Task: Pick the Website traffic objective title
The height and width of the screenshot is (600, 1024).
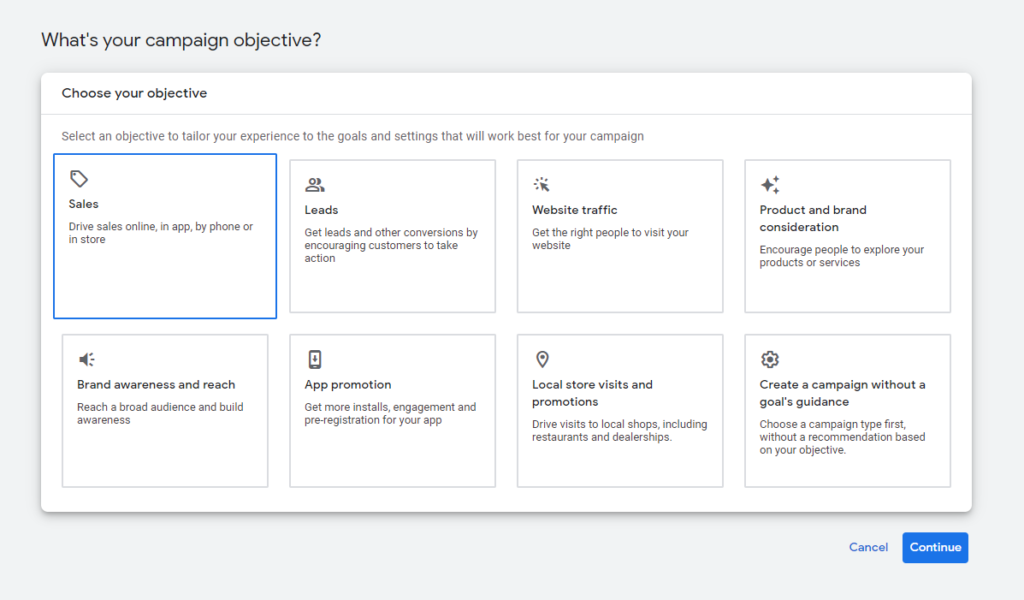Action: tap(574, 210)
